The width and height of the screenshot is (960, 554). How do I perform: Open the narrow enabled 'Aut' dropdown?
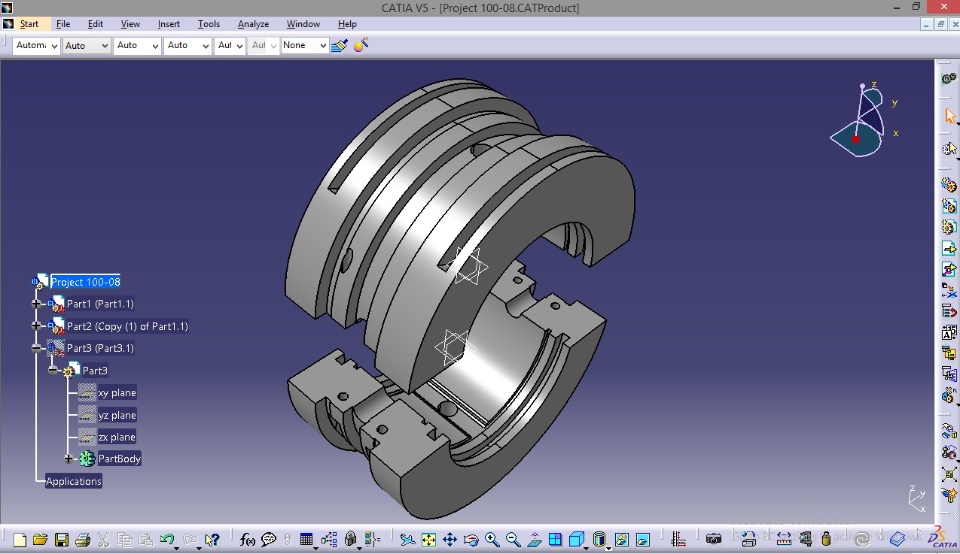(230, 45)
